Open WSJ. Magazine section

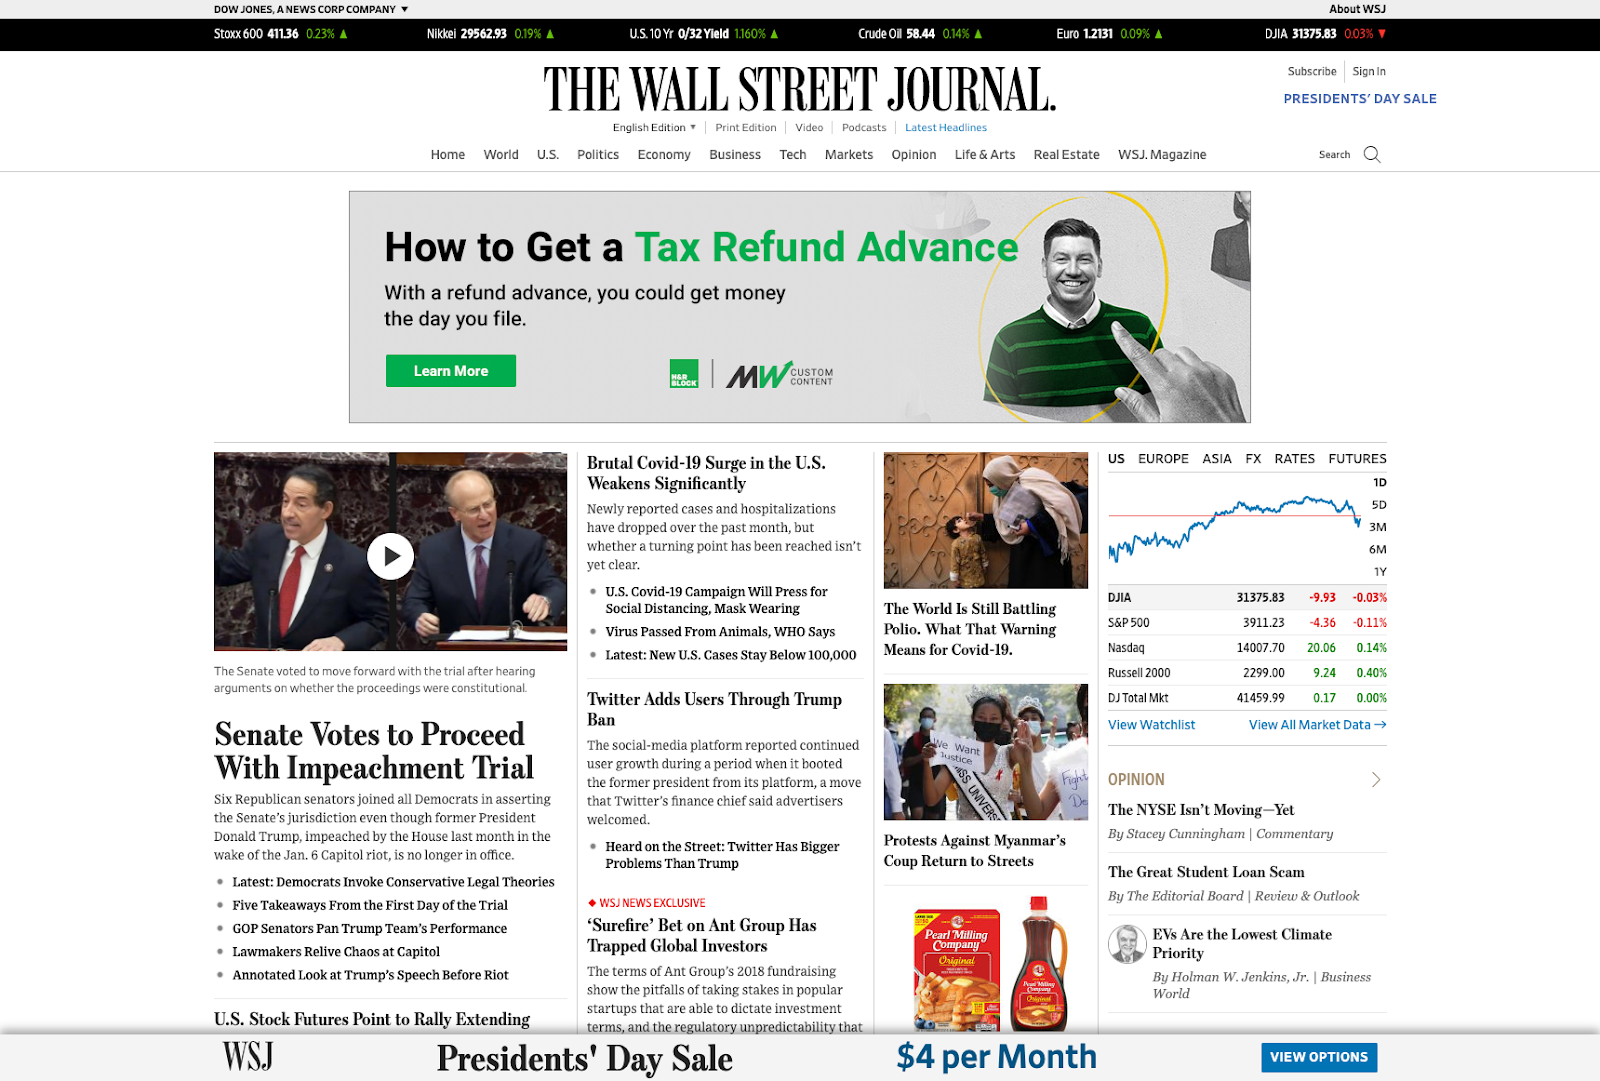pos(1162,155)
